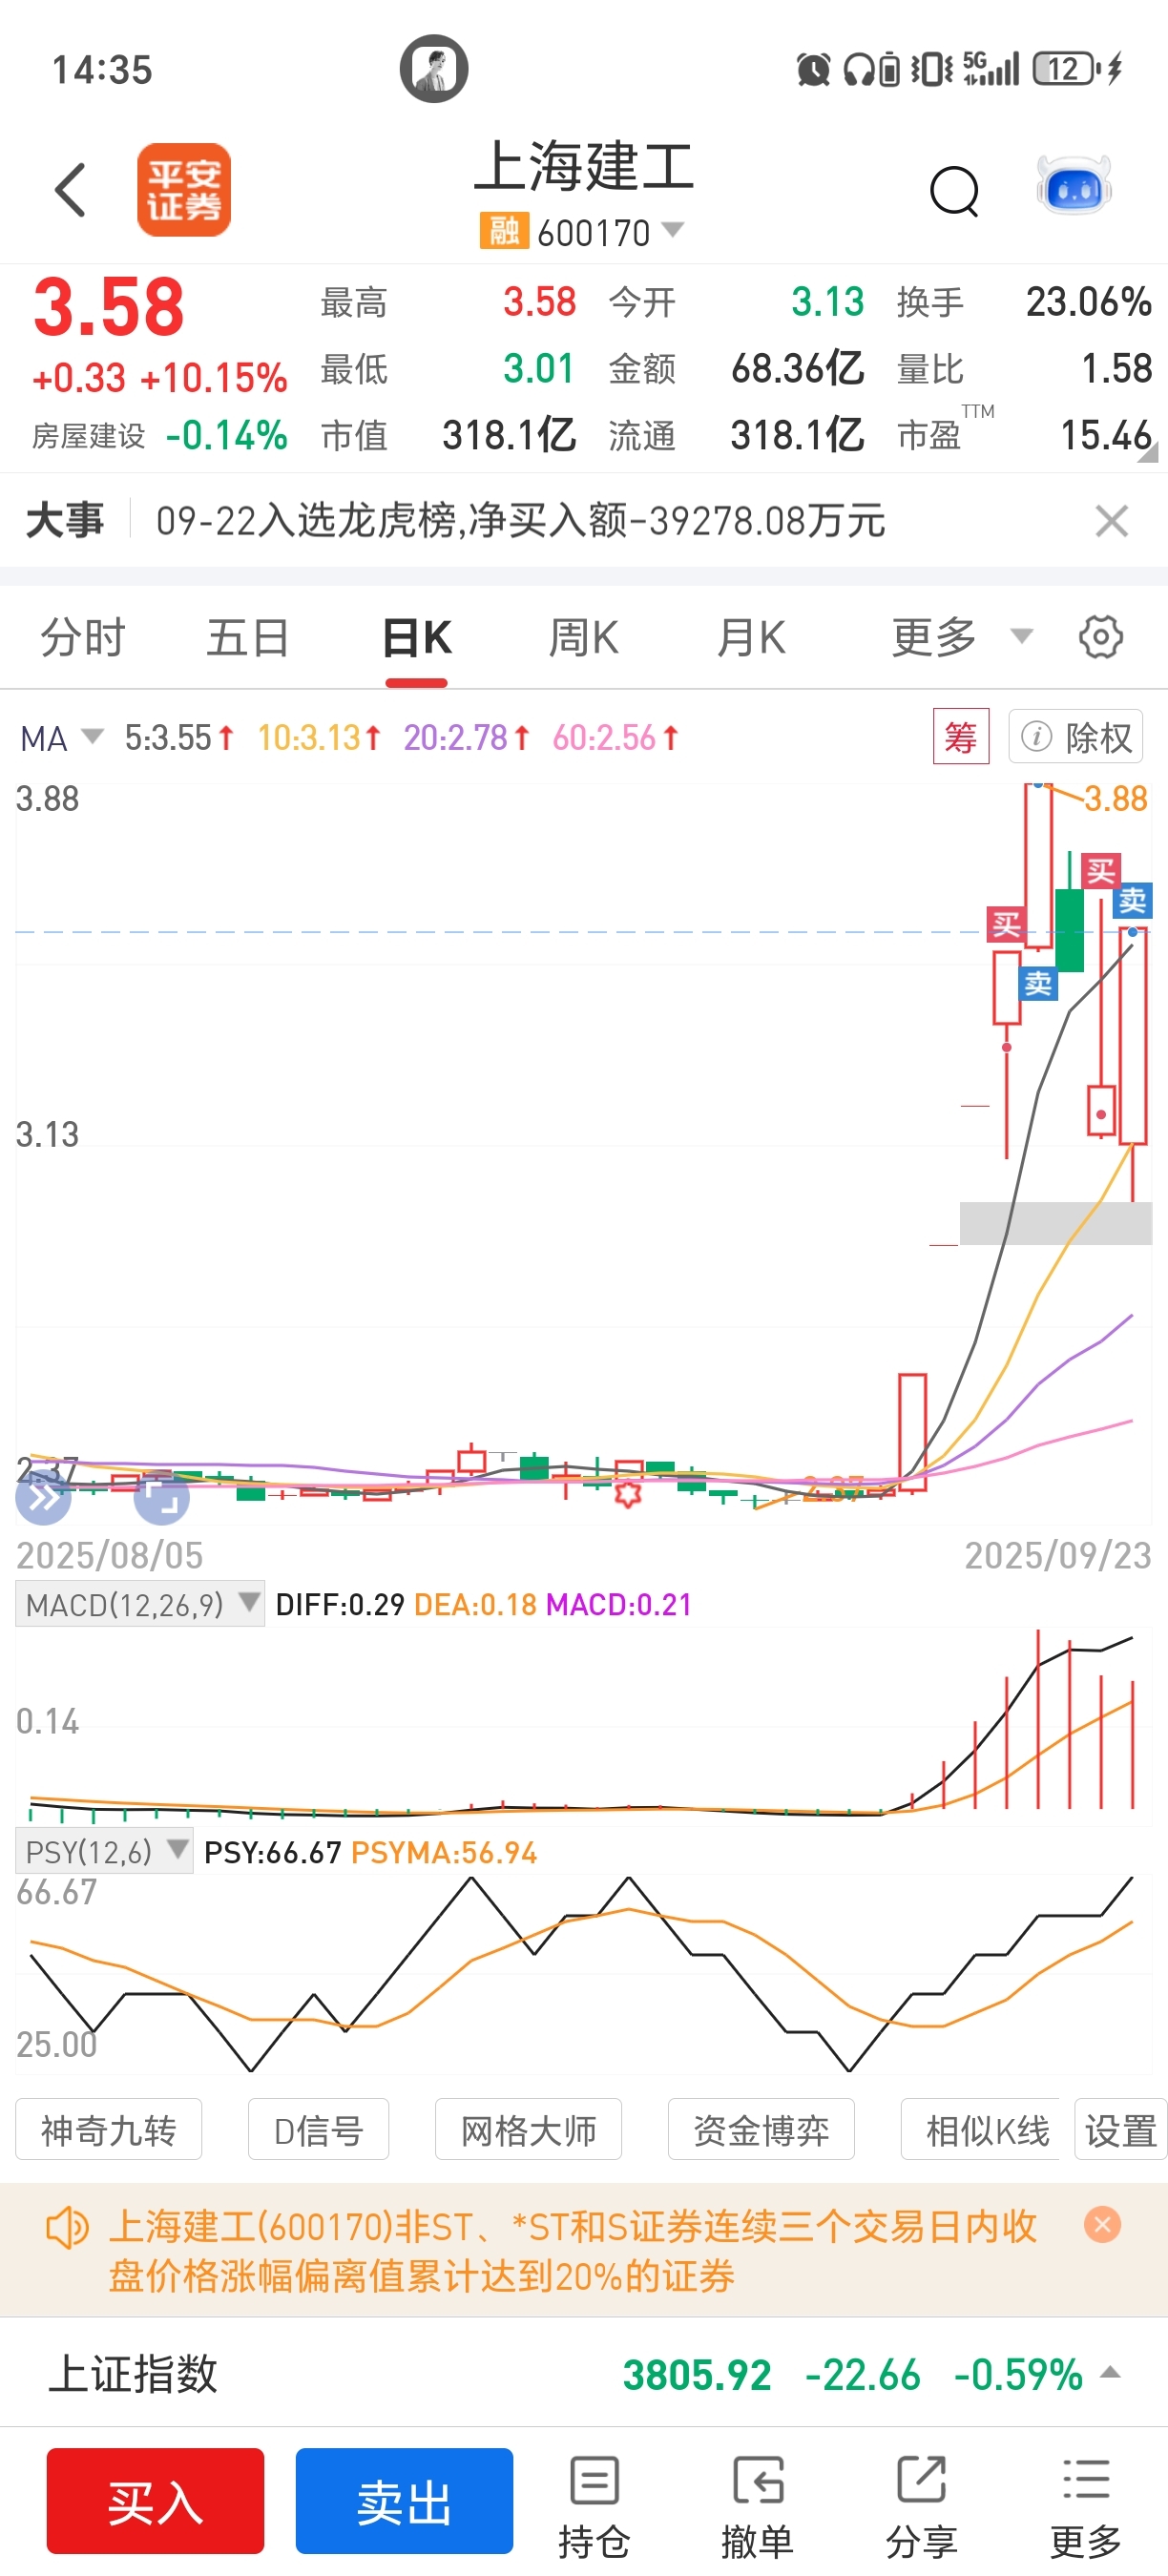Tap the blue 卖出 button
1168x2576 pixels.
(404, 2501)
